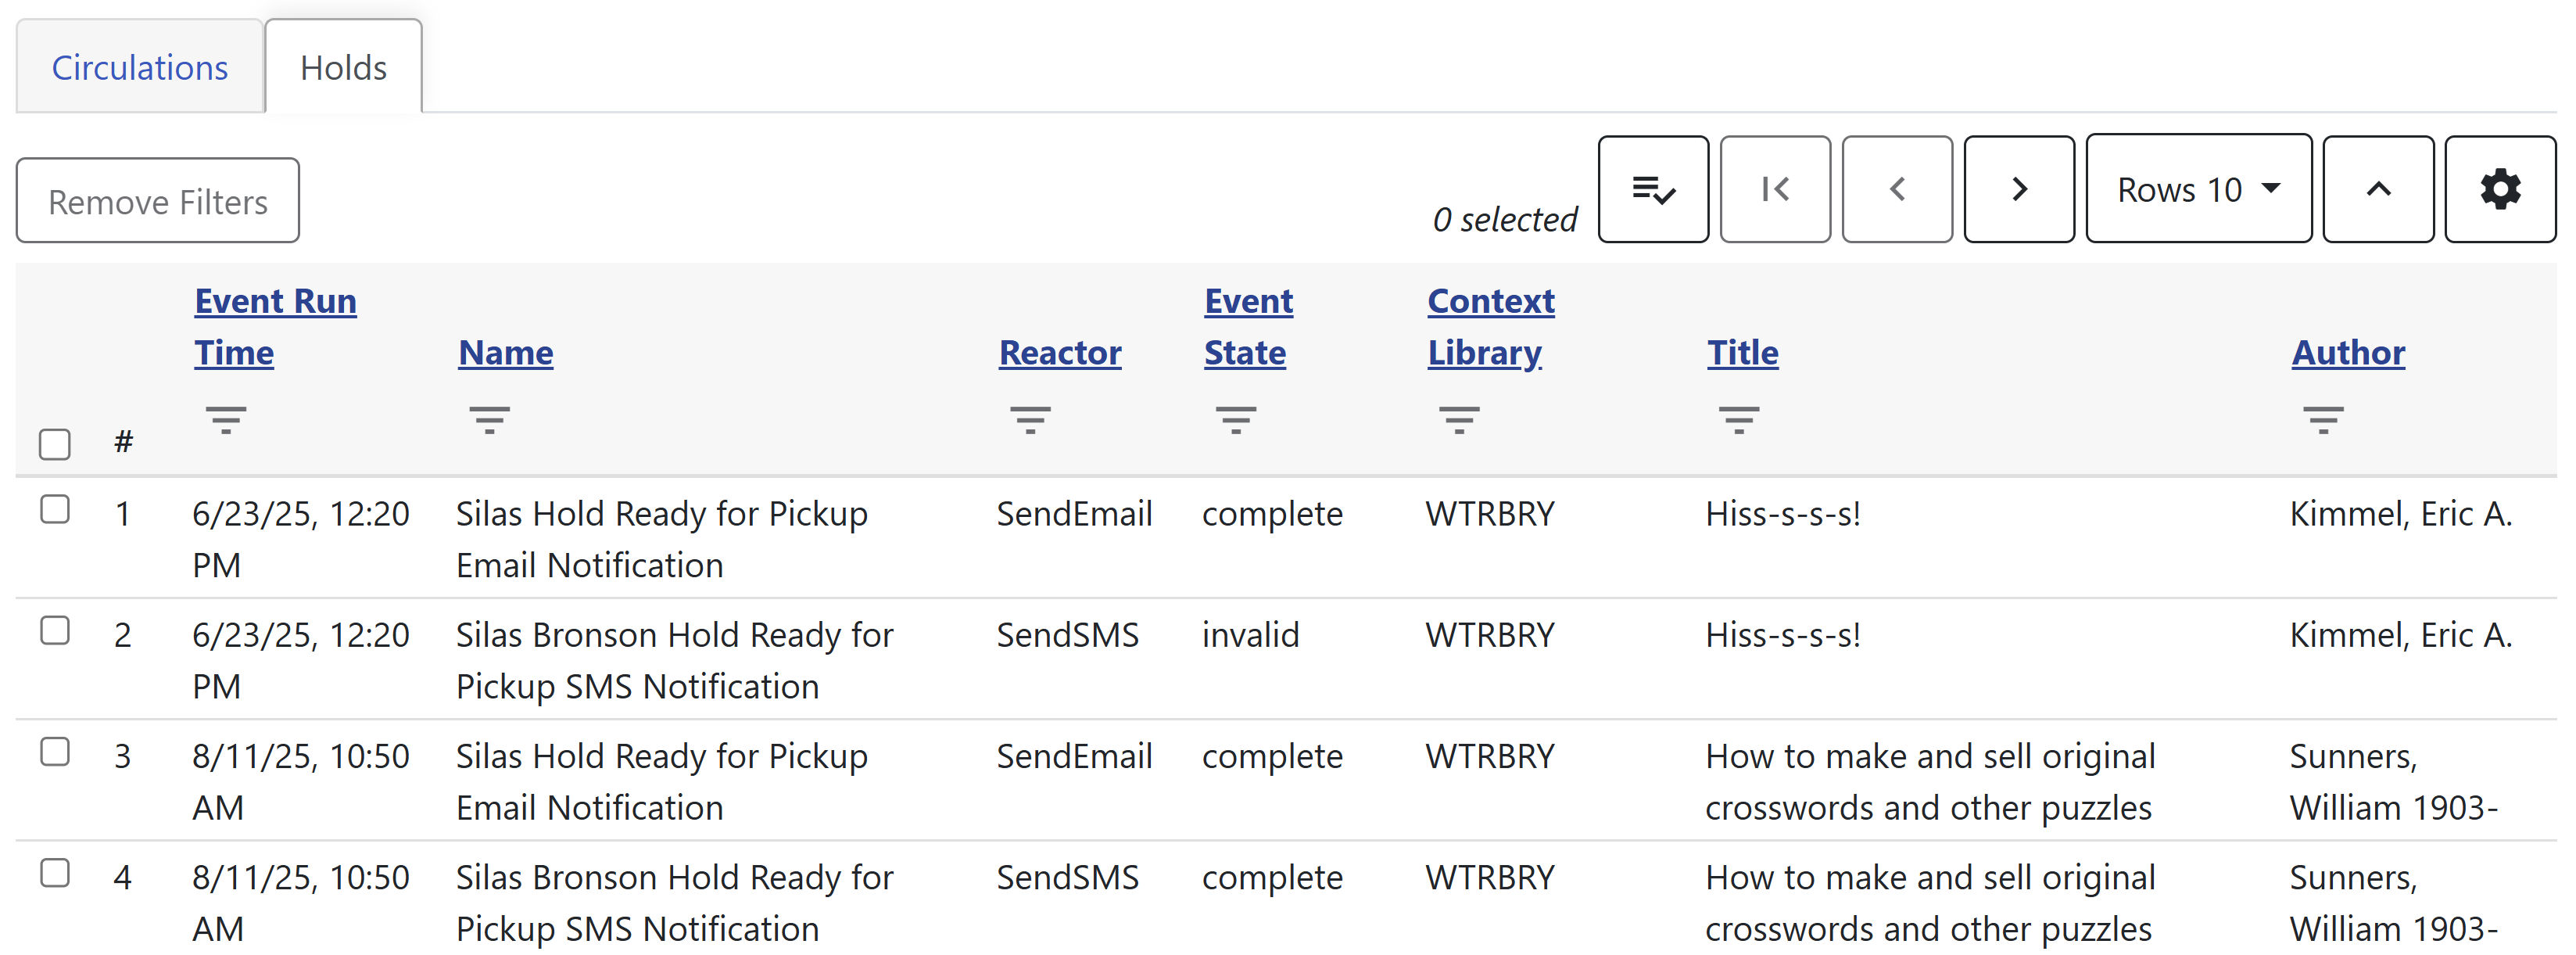Go to previous results page

(x=1896, y=189)
